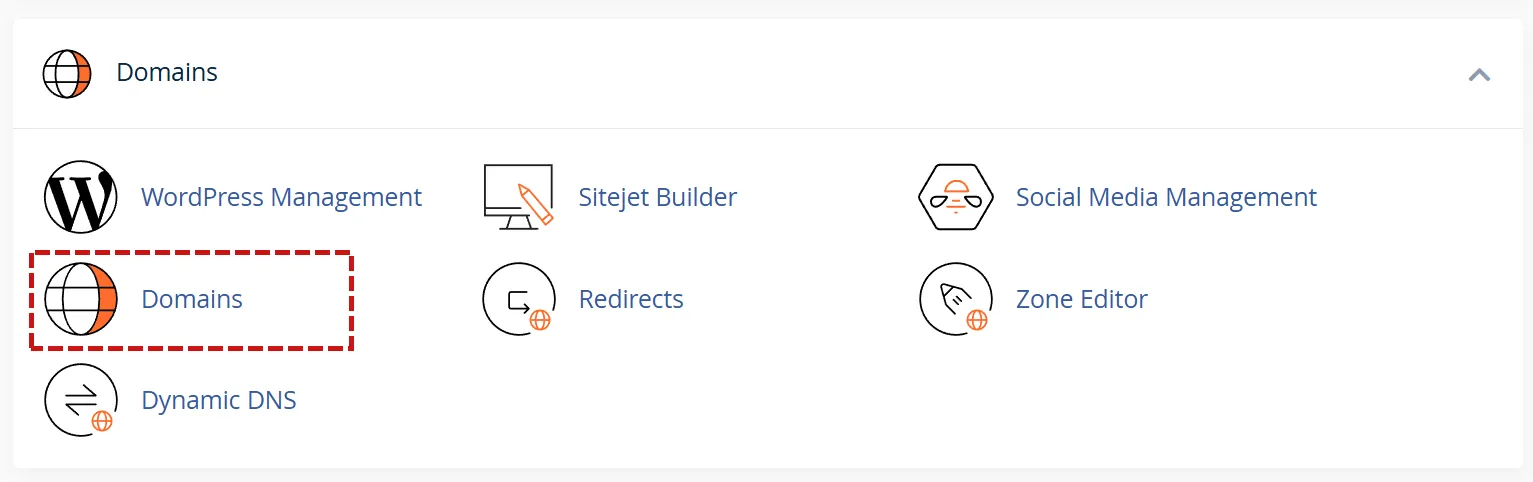Image resolution: width=1533 pixels, height=482 pixels.
Task: Click the Zone Editor pen icon
Action: pos(955,299)
